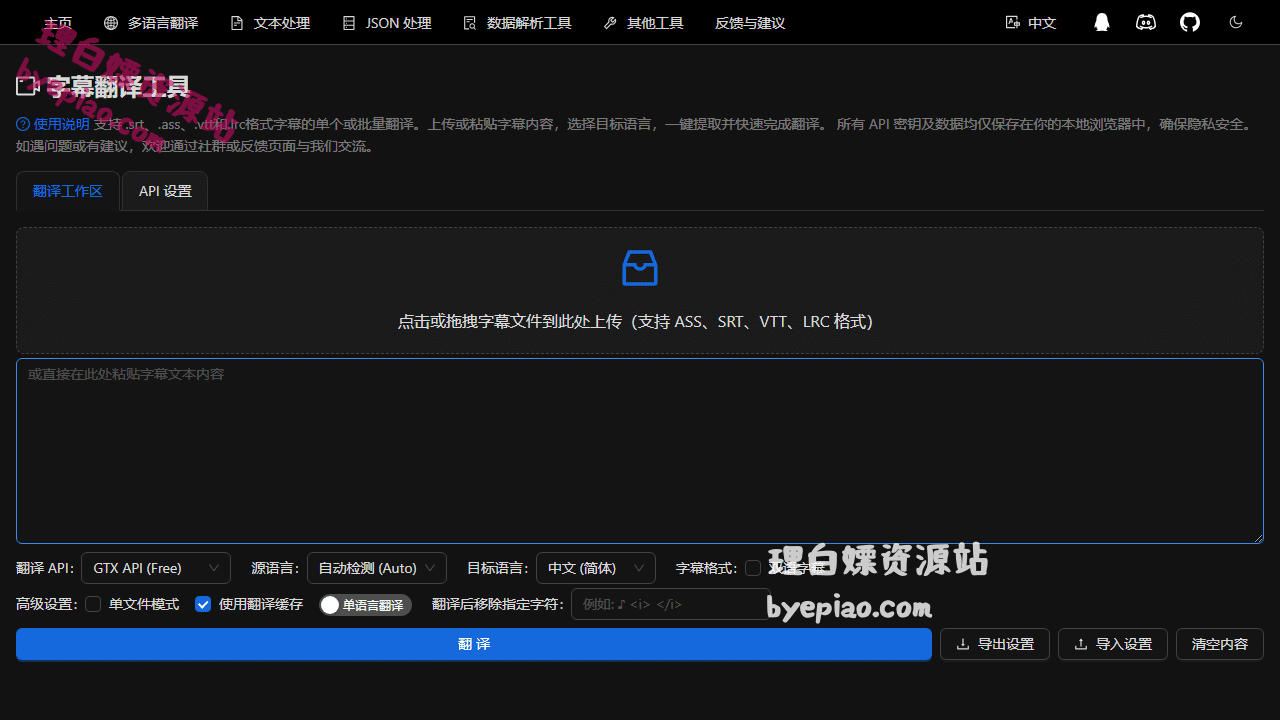Open the 目标语言 dropdown
1280x720 pixels.
tap(595, 568)
